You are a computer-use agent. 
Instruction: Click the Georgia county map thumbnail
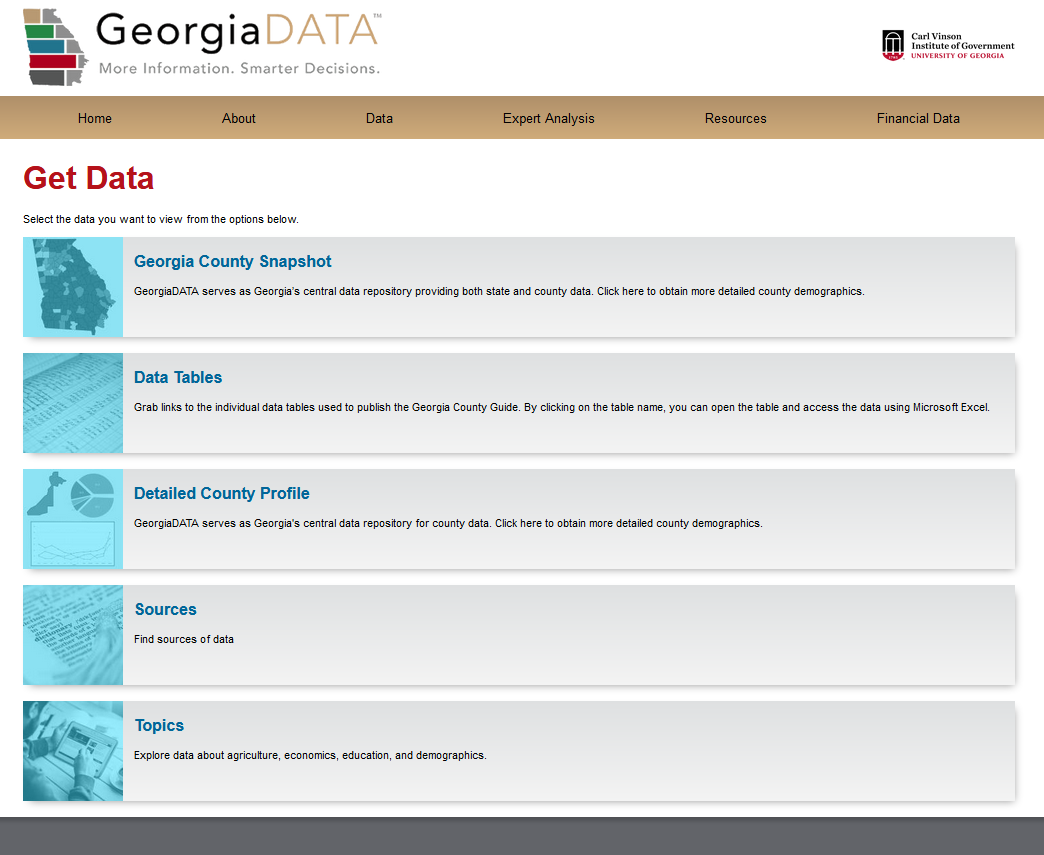(73, 287)
